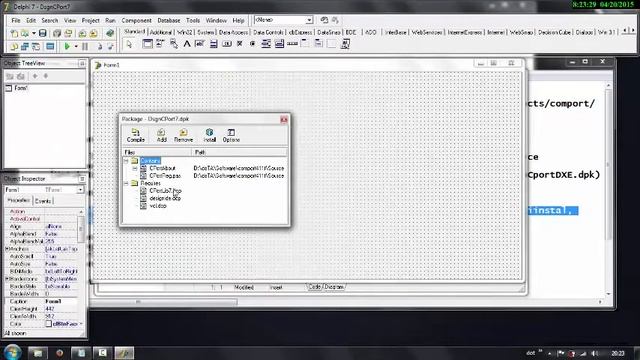This screenshot has height=360, width=640.
Task: Pick the Label component (A icon)
Action: (187, 44)
